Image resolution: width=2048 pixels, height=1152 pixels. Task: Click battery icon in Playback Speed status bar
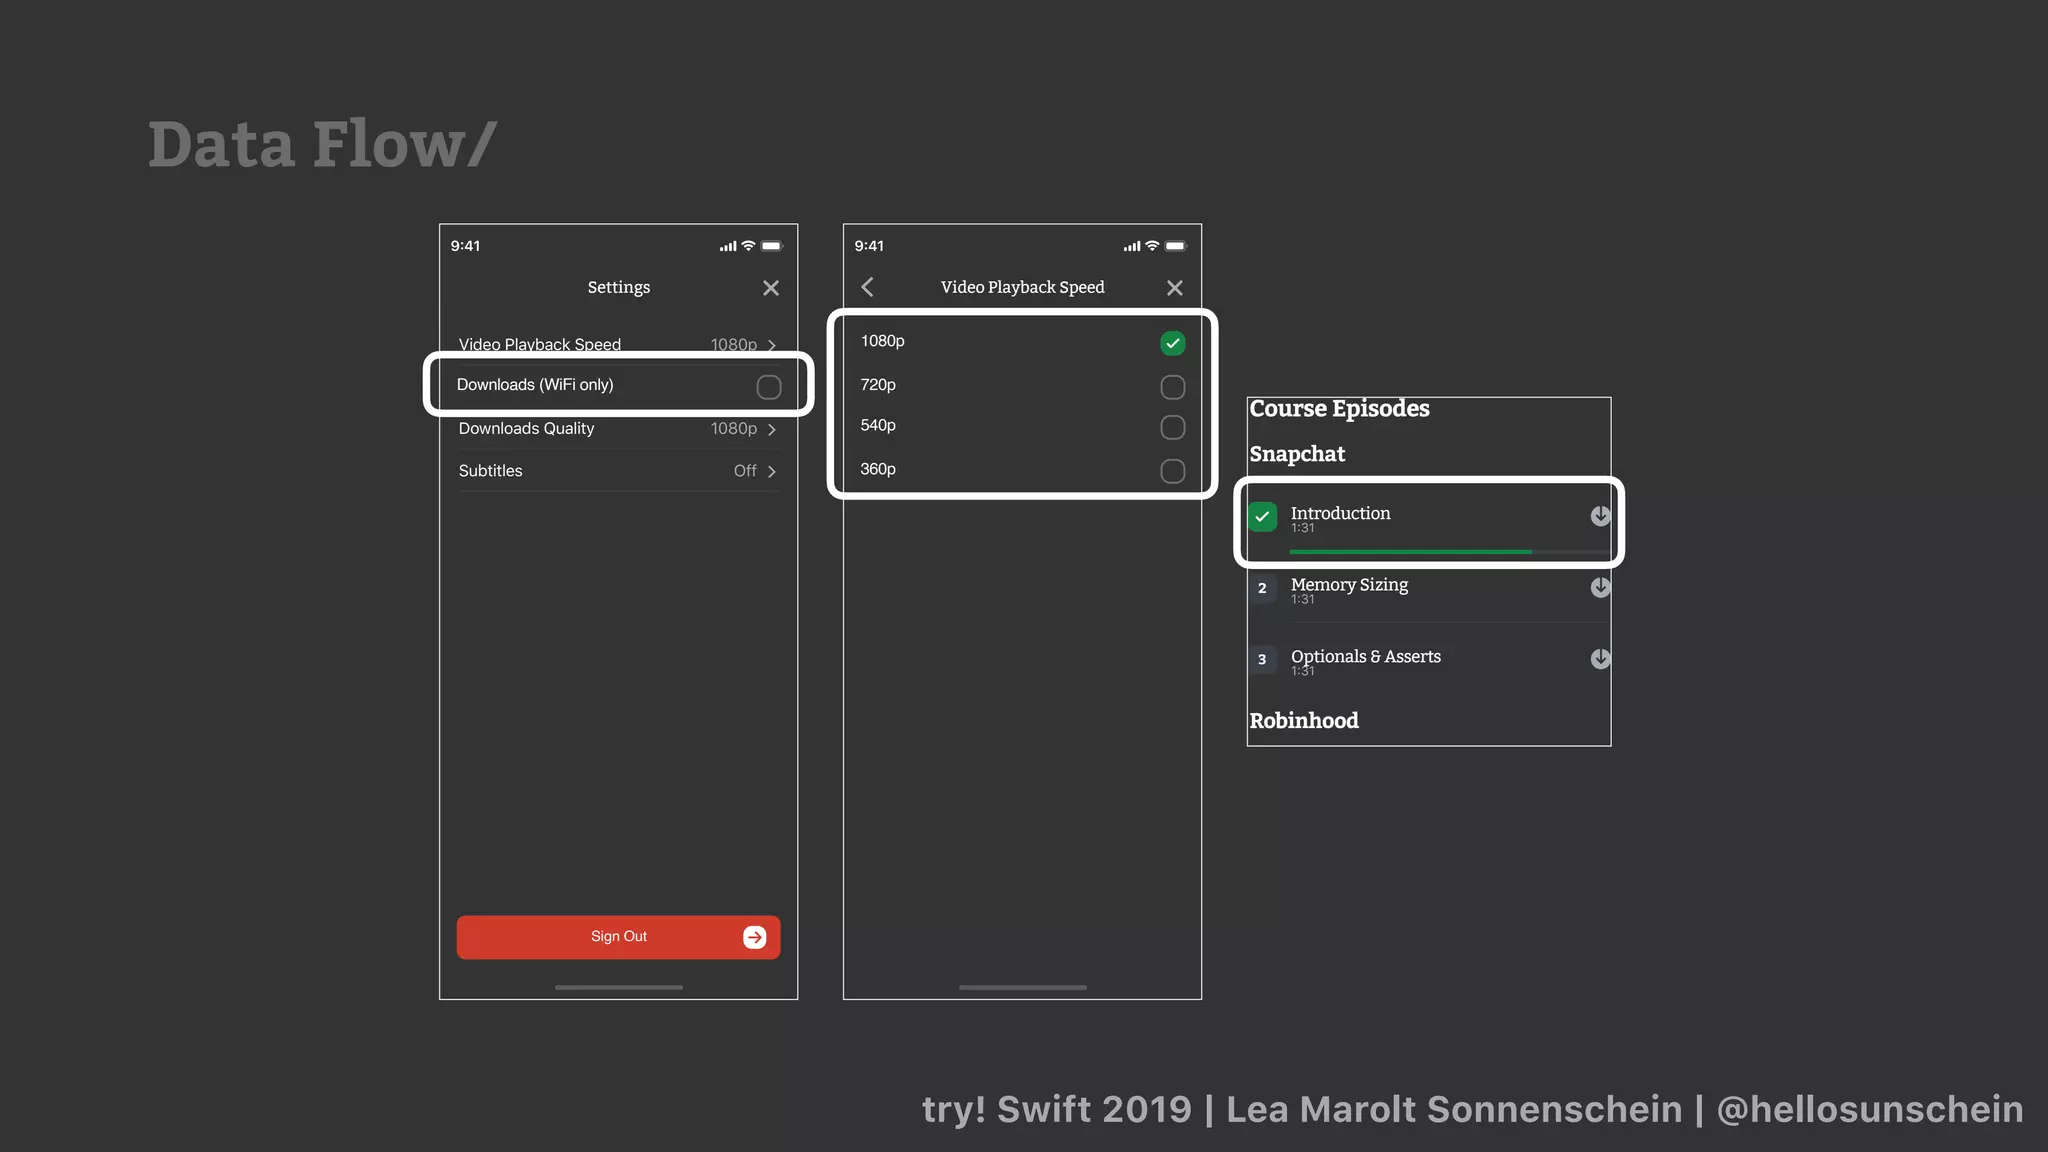[x=1175, y=246]
